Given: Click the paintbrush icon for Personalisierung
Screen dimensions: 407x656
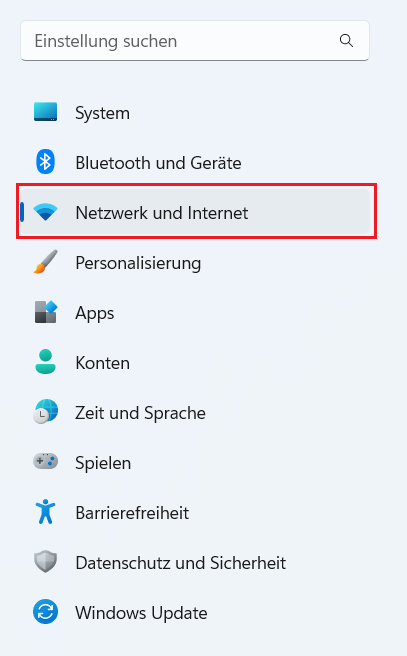Looking at the screenshot, I should pyautogui.click(x=45, y=262).
